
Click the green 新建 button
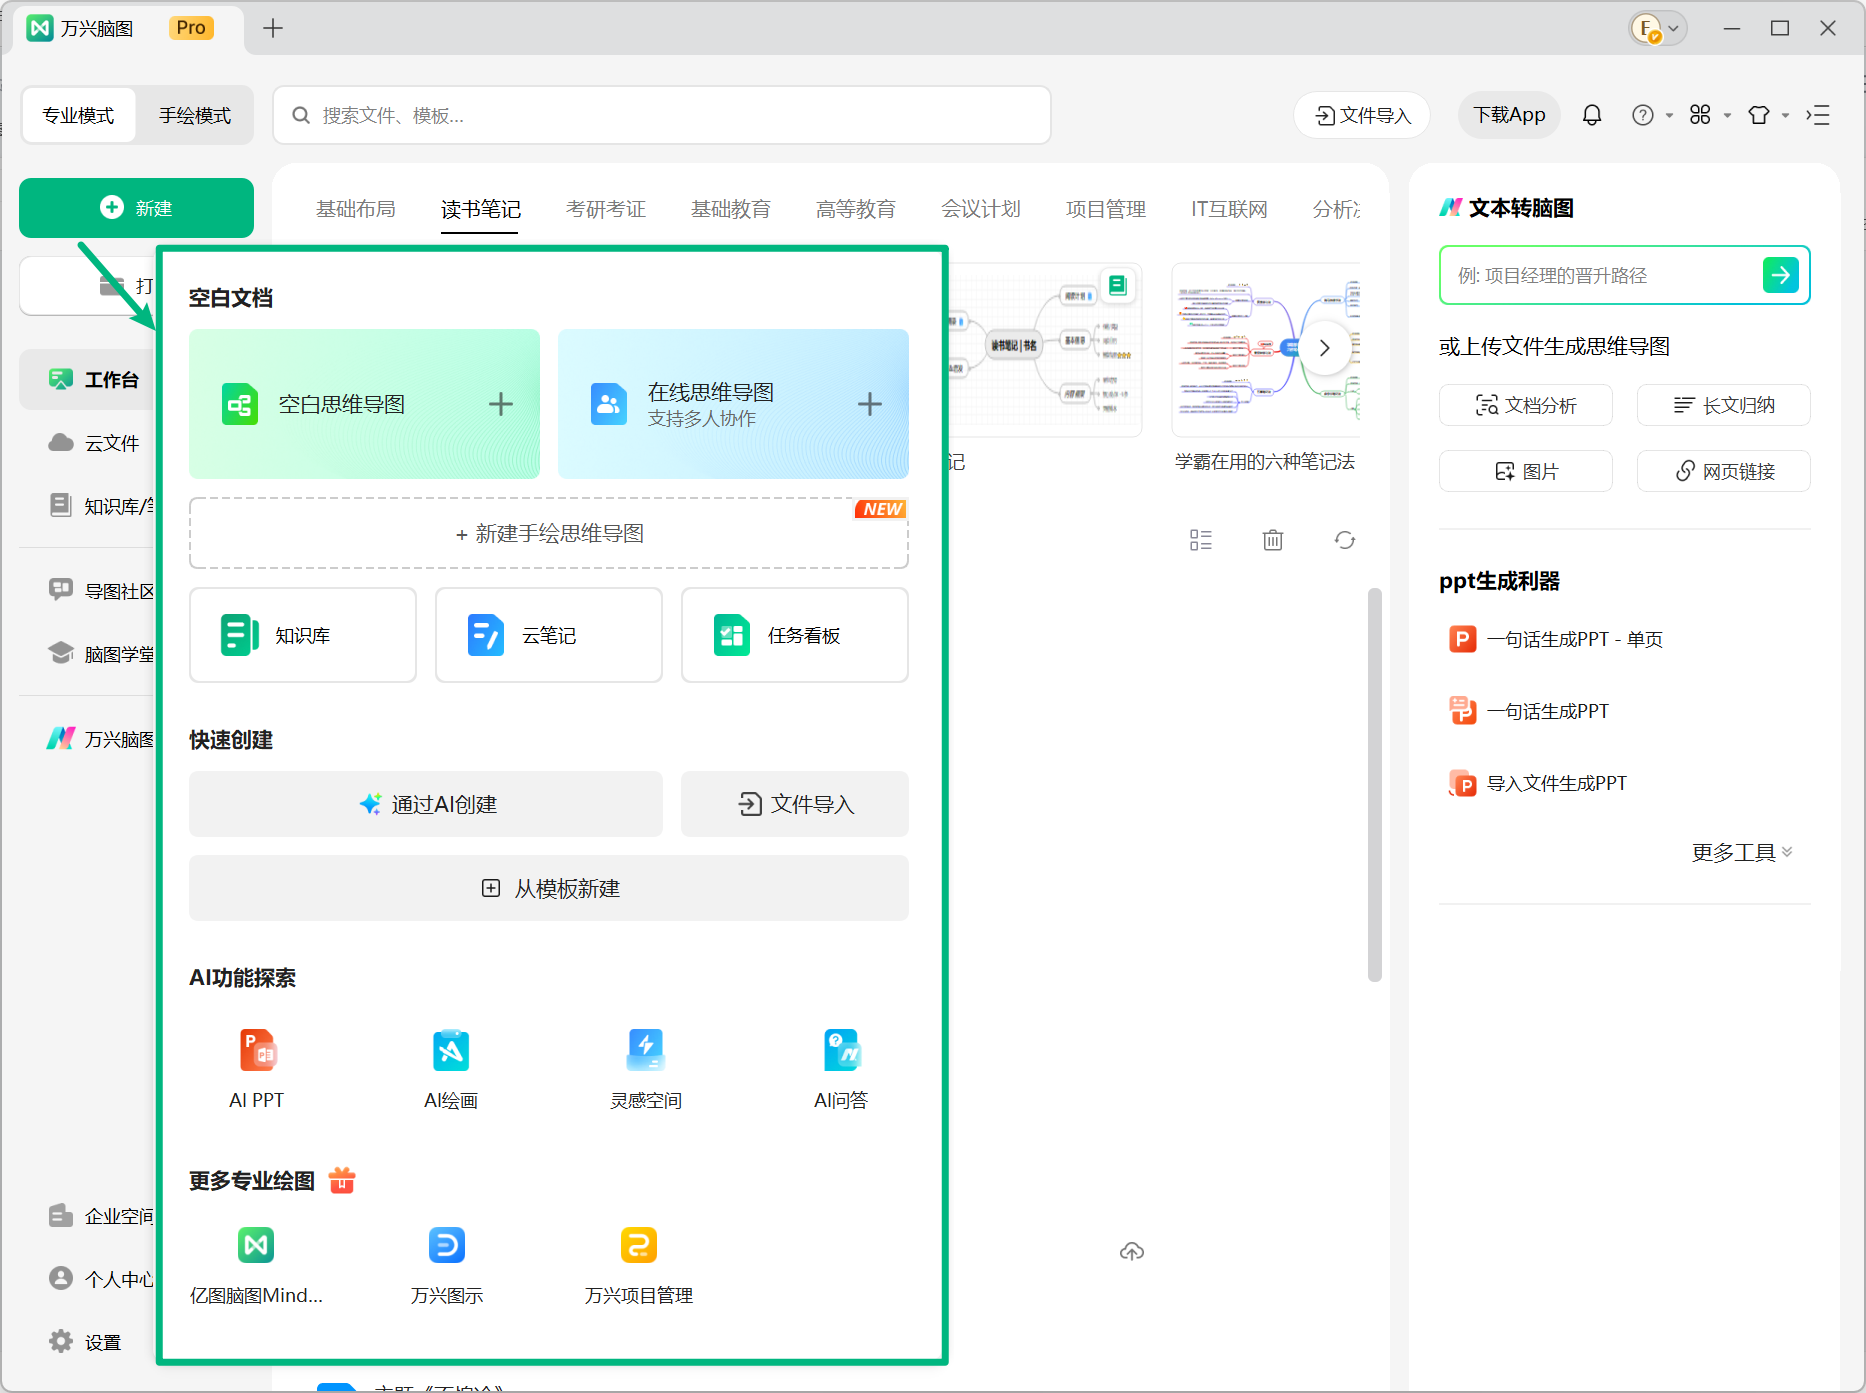136,208
